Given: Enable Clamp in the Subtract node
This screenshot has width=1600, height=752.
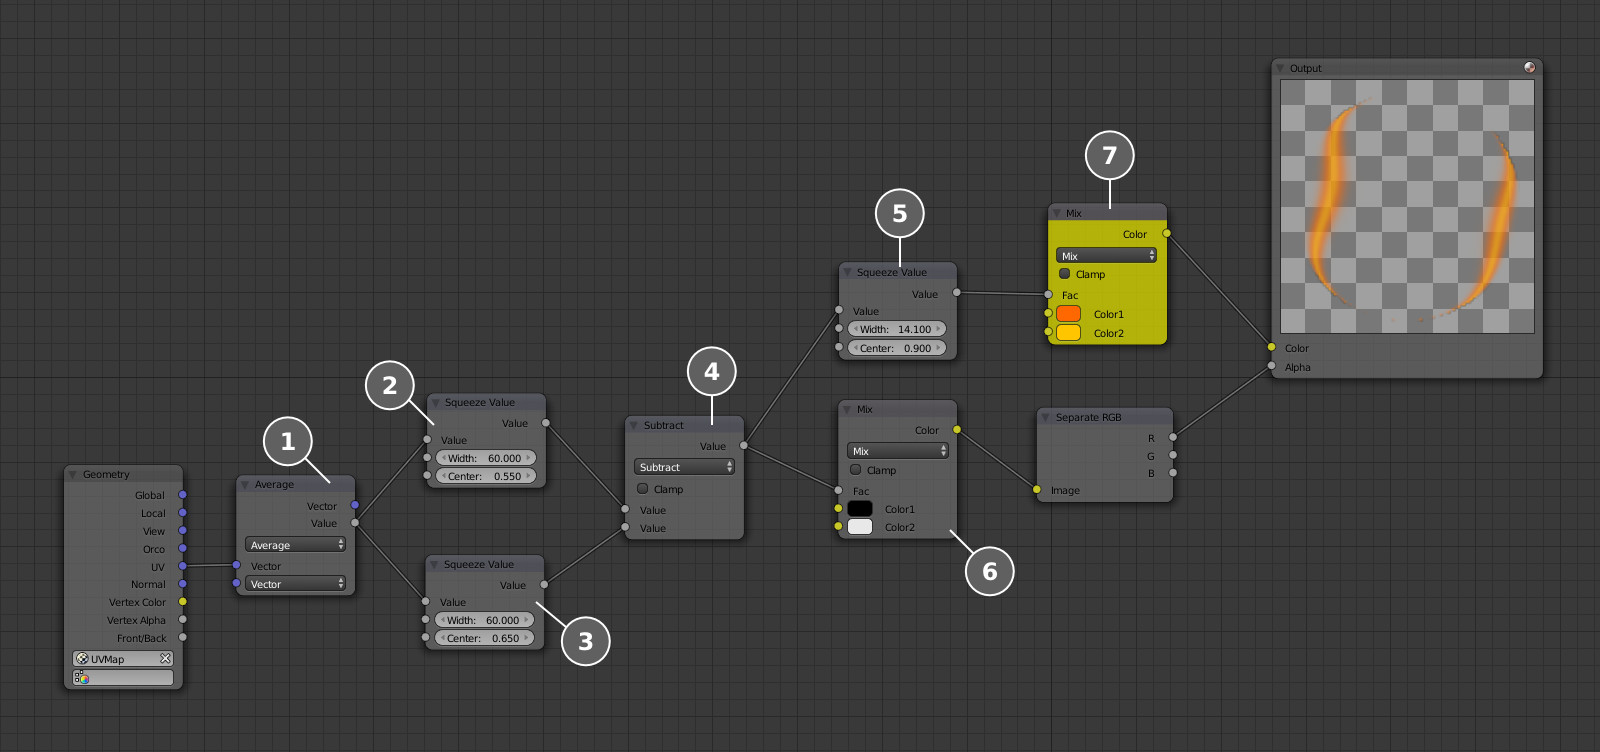Looking at the screenshot, I should click(643, 489).
